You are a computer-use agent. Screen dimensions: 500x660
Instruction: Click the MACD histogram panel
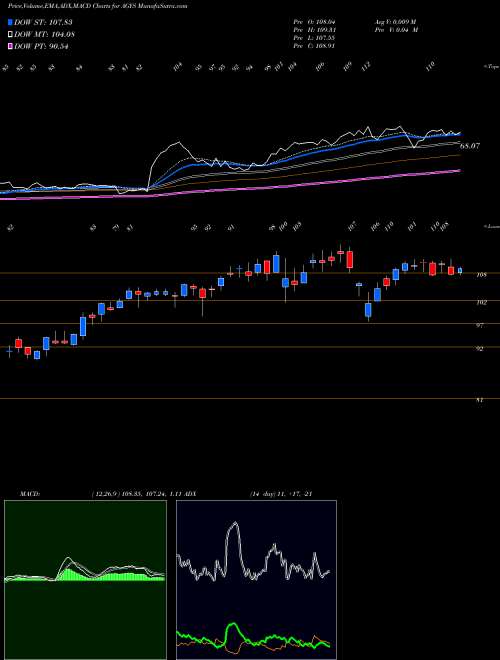[85, 580]
